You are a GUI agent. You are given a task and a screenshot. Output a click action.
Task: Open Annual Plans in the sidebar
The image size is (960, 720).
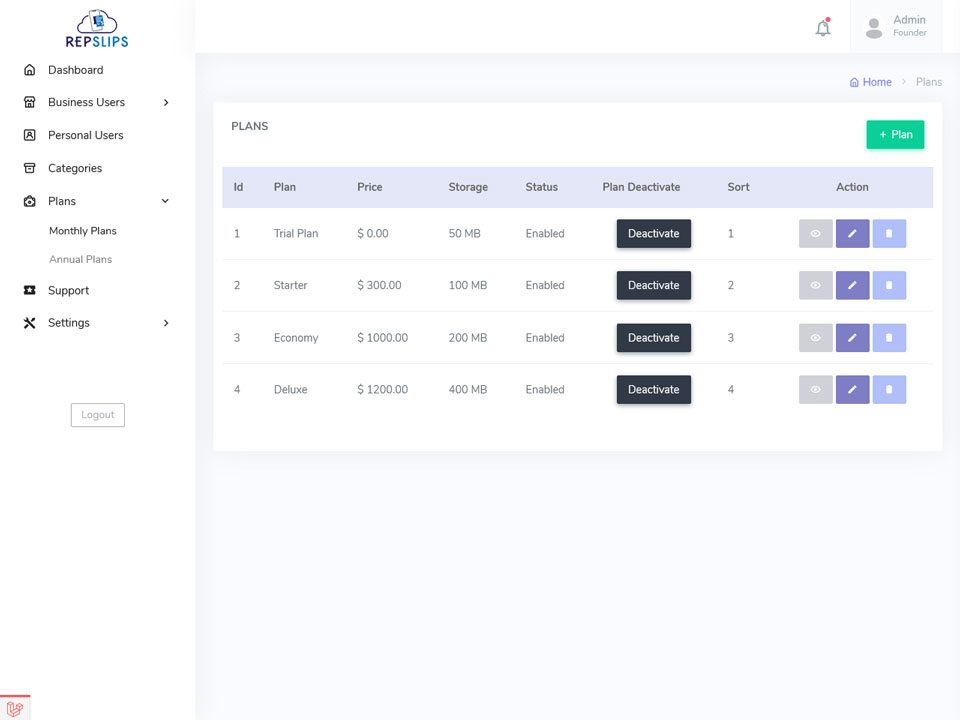[80, 259]
